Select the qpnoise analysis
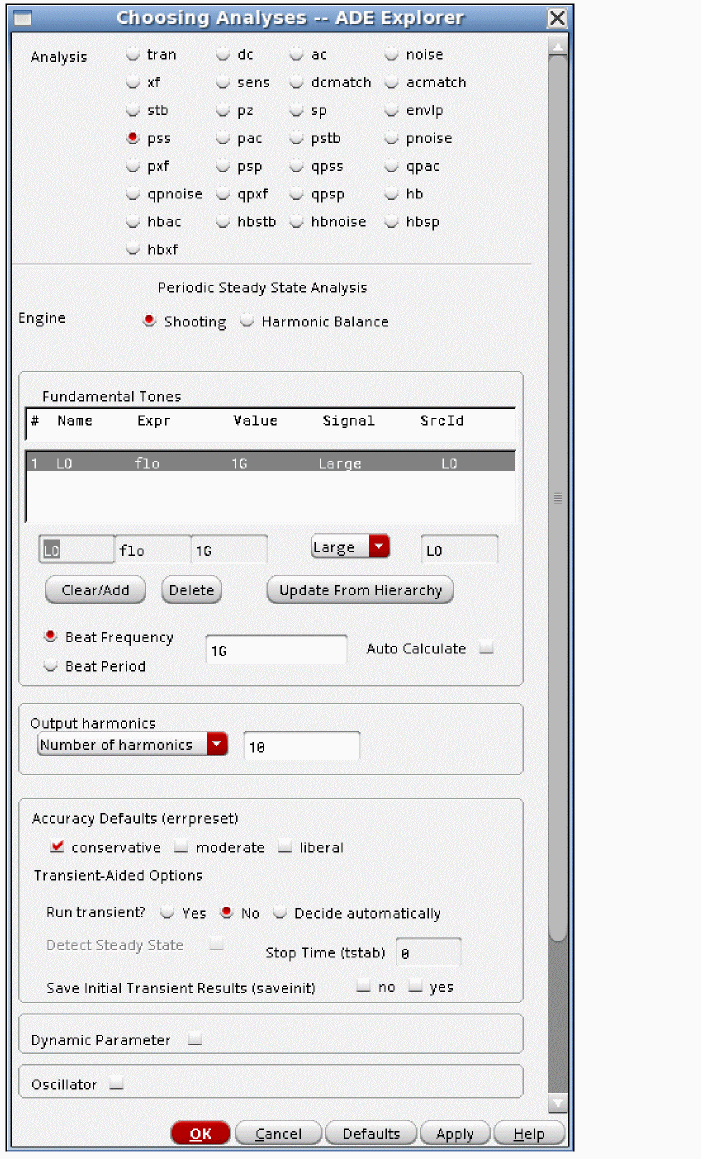701x1159 pixels. click(133, 194)
